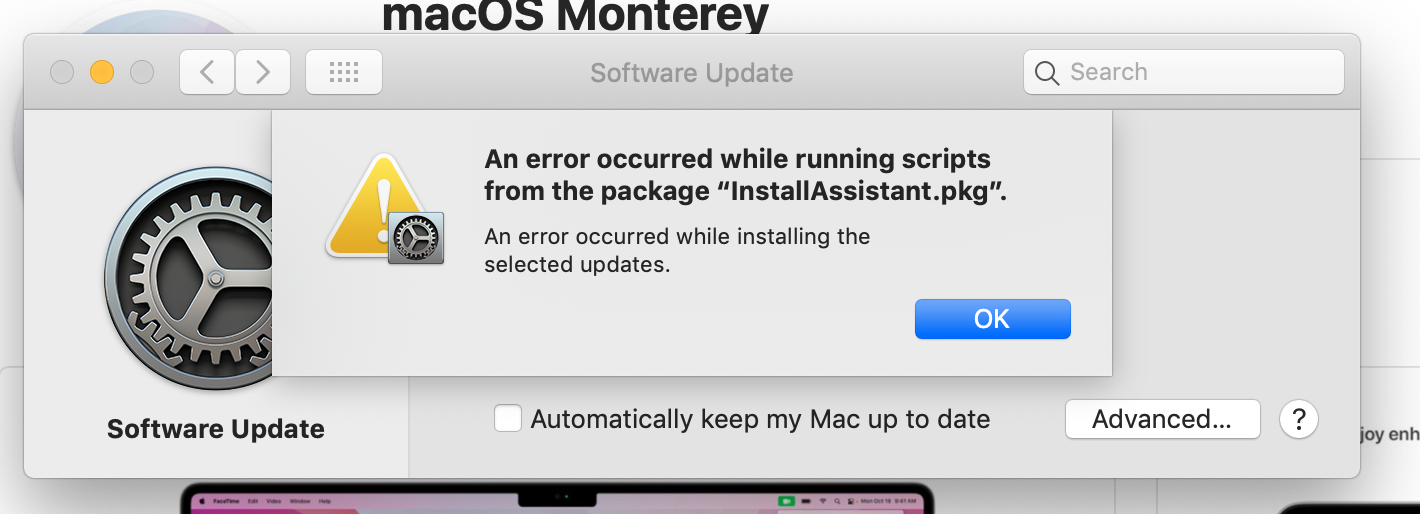1420x514 pixels.
Task: Click the InstallAssistant.pkg error message text
Action: [x=745, y=175]
